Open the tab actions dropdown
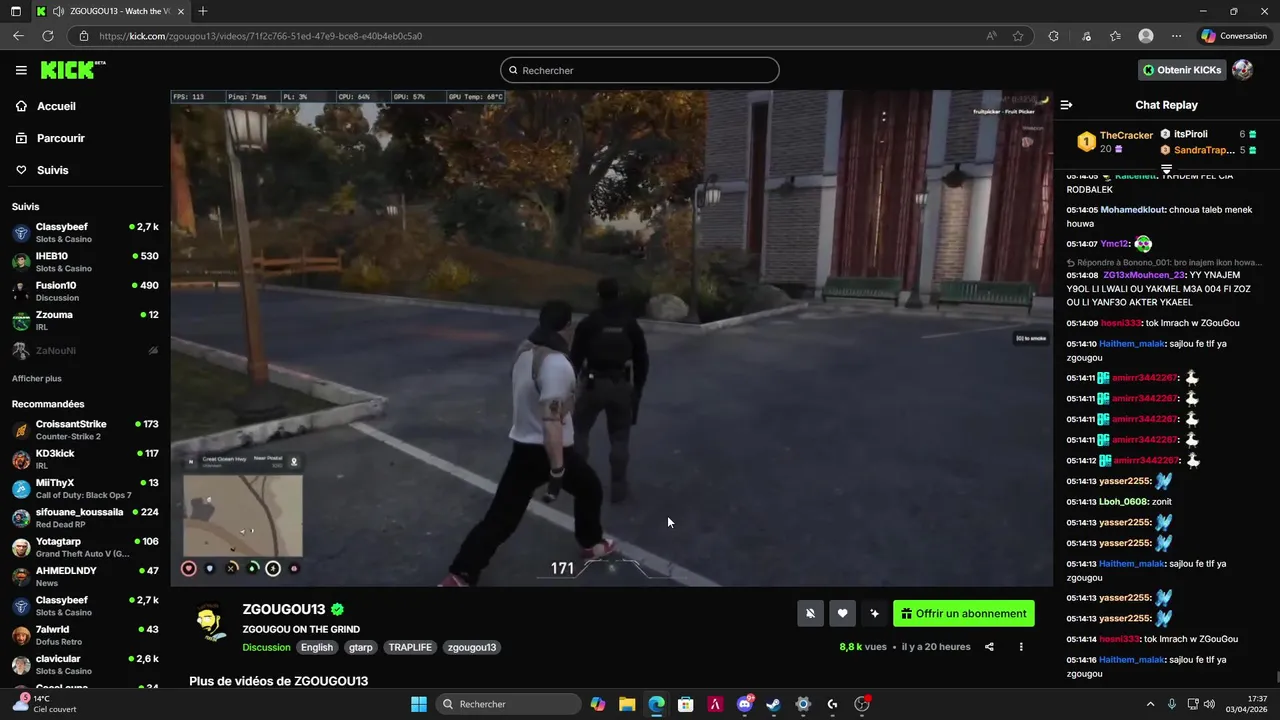 (x=17, y=11)
